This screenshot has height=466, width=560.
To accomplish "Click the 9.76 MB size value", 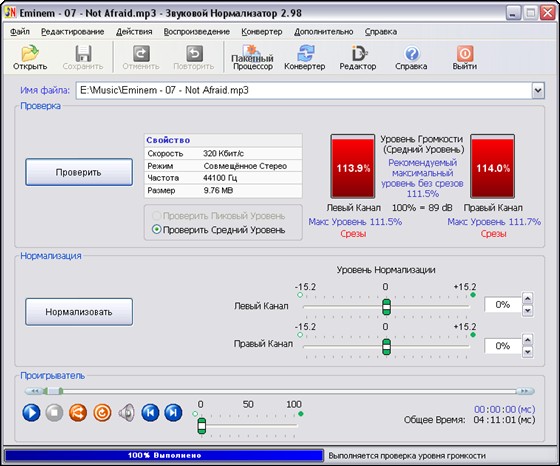I will (x=218, y=190).
